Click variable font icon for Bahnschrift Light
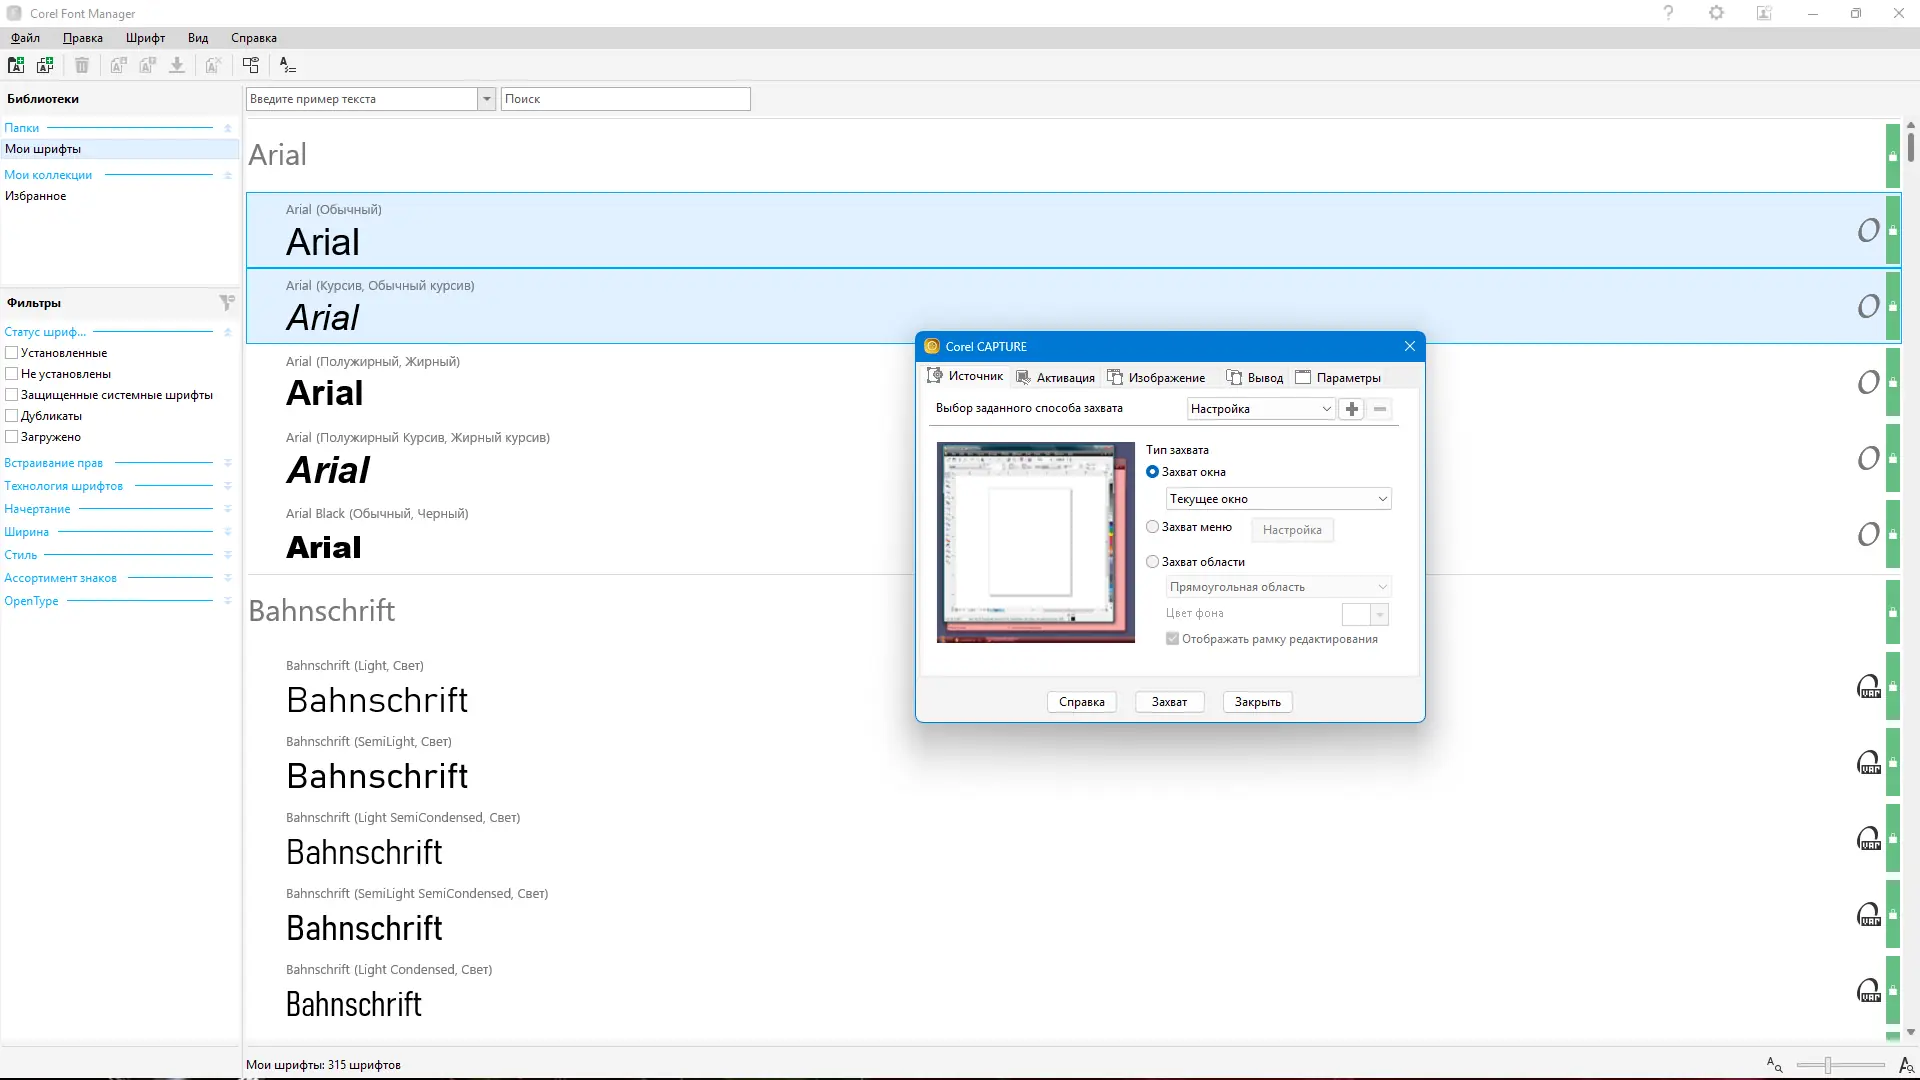Viewport: 1920px width, 1080px height. [x=1868, y=687]
